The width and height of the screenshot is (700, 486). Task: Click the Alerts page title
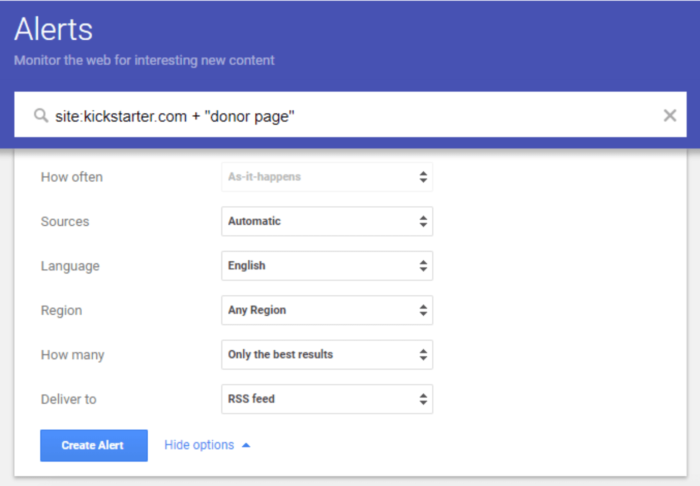pyautogui.click(x=53, y=29)
